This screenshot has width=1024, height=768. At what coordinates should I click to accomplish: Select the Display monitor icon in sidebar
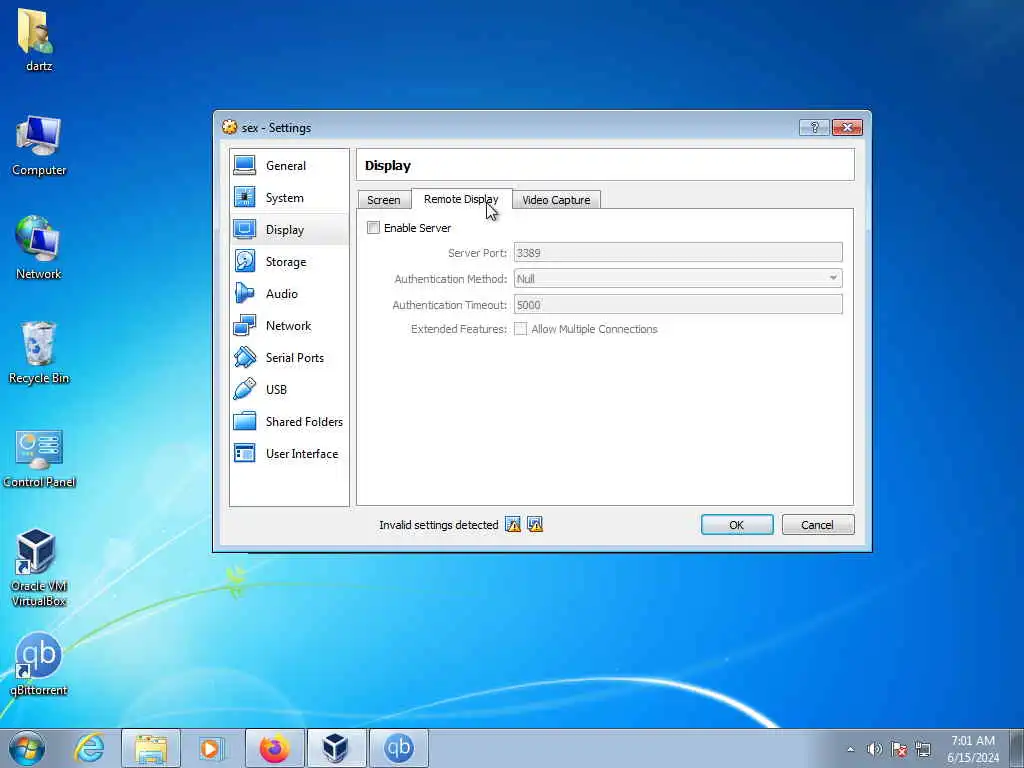click(x=245, y=229)
